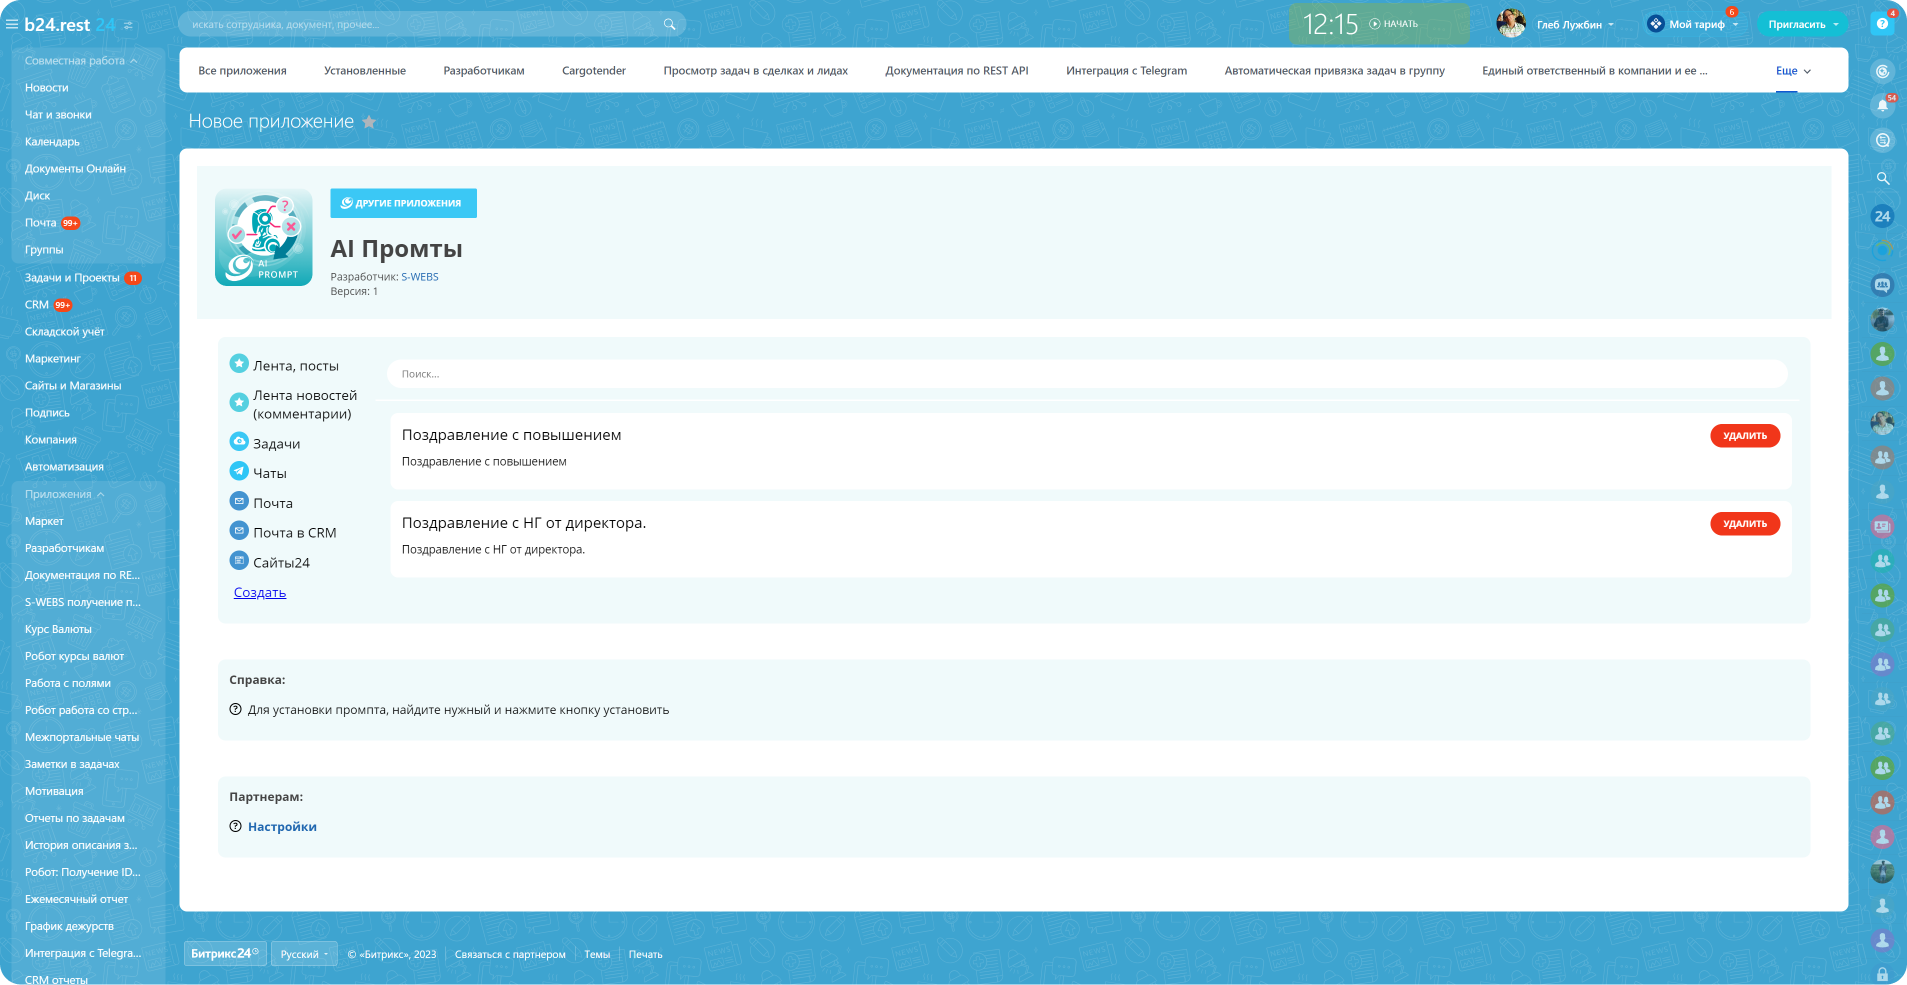This screenshot has height=985, width=1907.
Task: Switch to the Все приложения tab
Action: tap(242, 71)
